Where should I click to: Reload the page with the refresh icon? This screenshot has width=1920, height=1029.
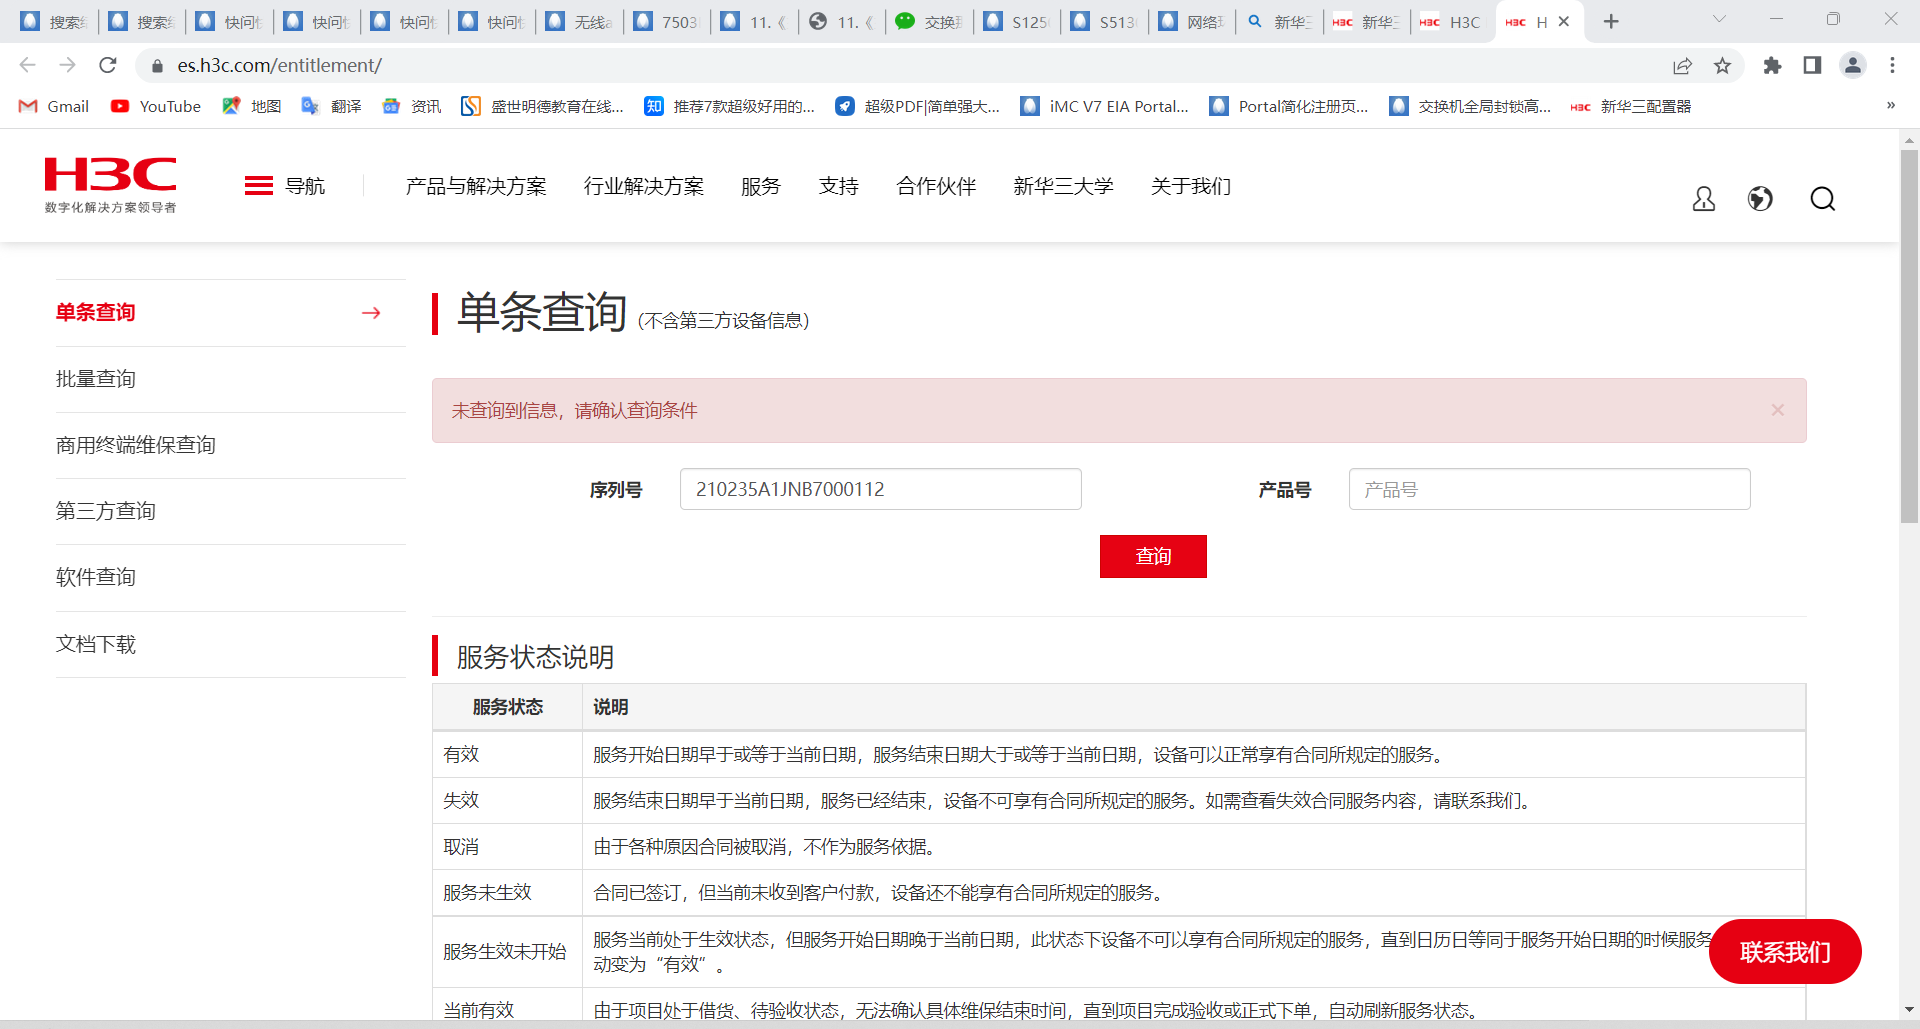point(108,66)
